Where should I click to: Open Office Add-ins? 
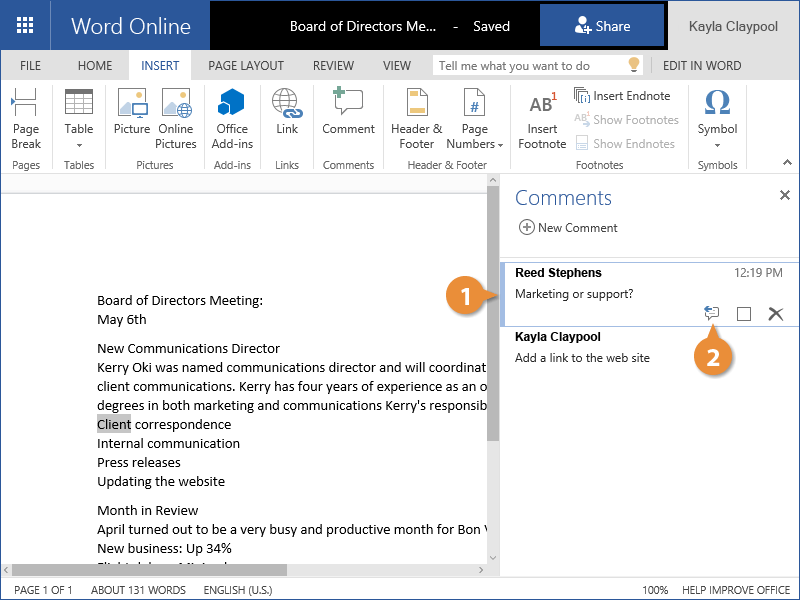pyautogui.click(x=232, y=118)
